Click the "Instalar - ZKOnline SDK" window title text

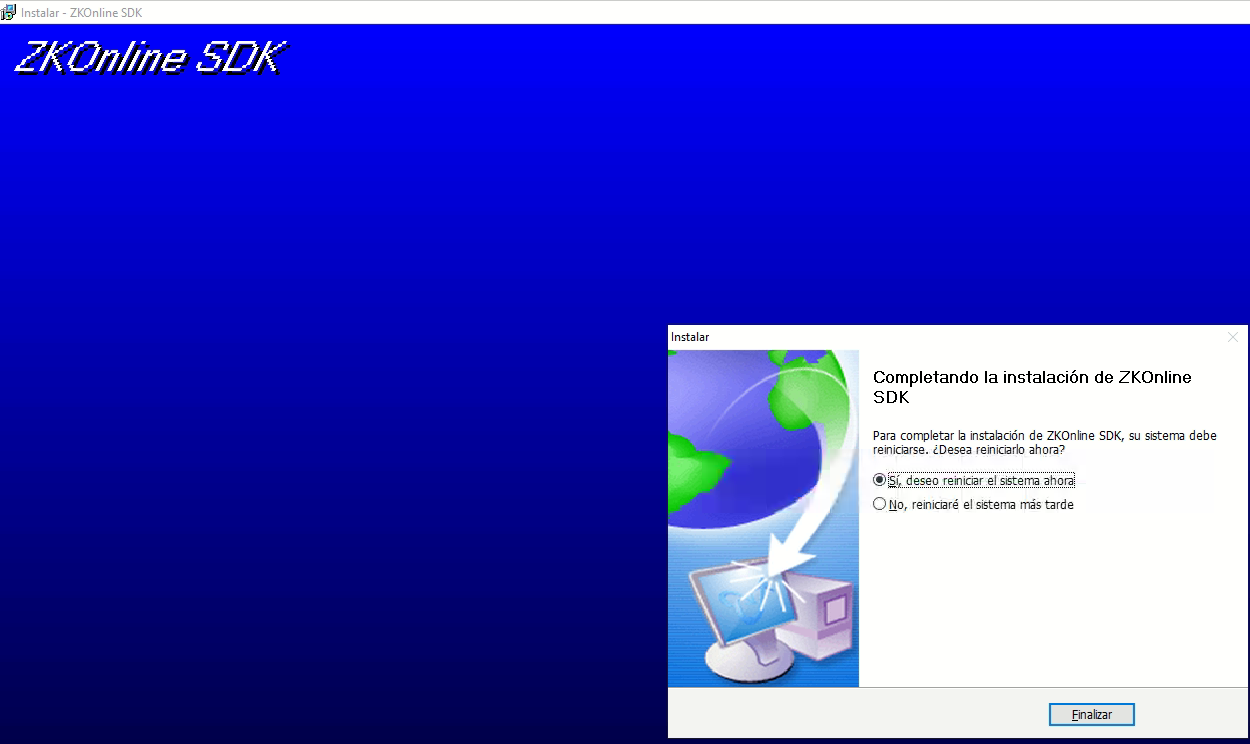pyautogui.click(x=82, y=12)
